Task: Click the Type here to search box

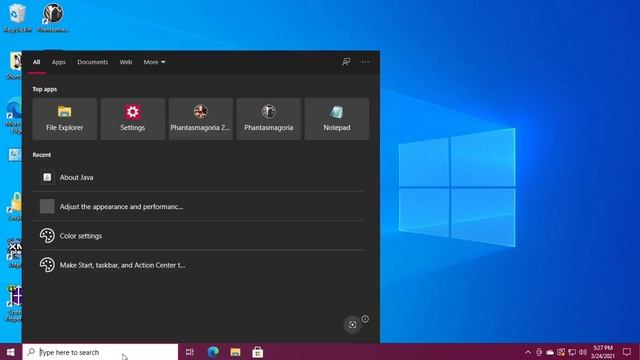Action: pyautogui.click(x=100, y=352)
